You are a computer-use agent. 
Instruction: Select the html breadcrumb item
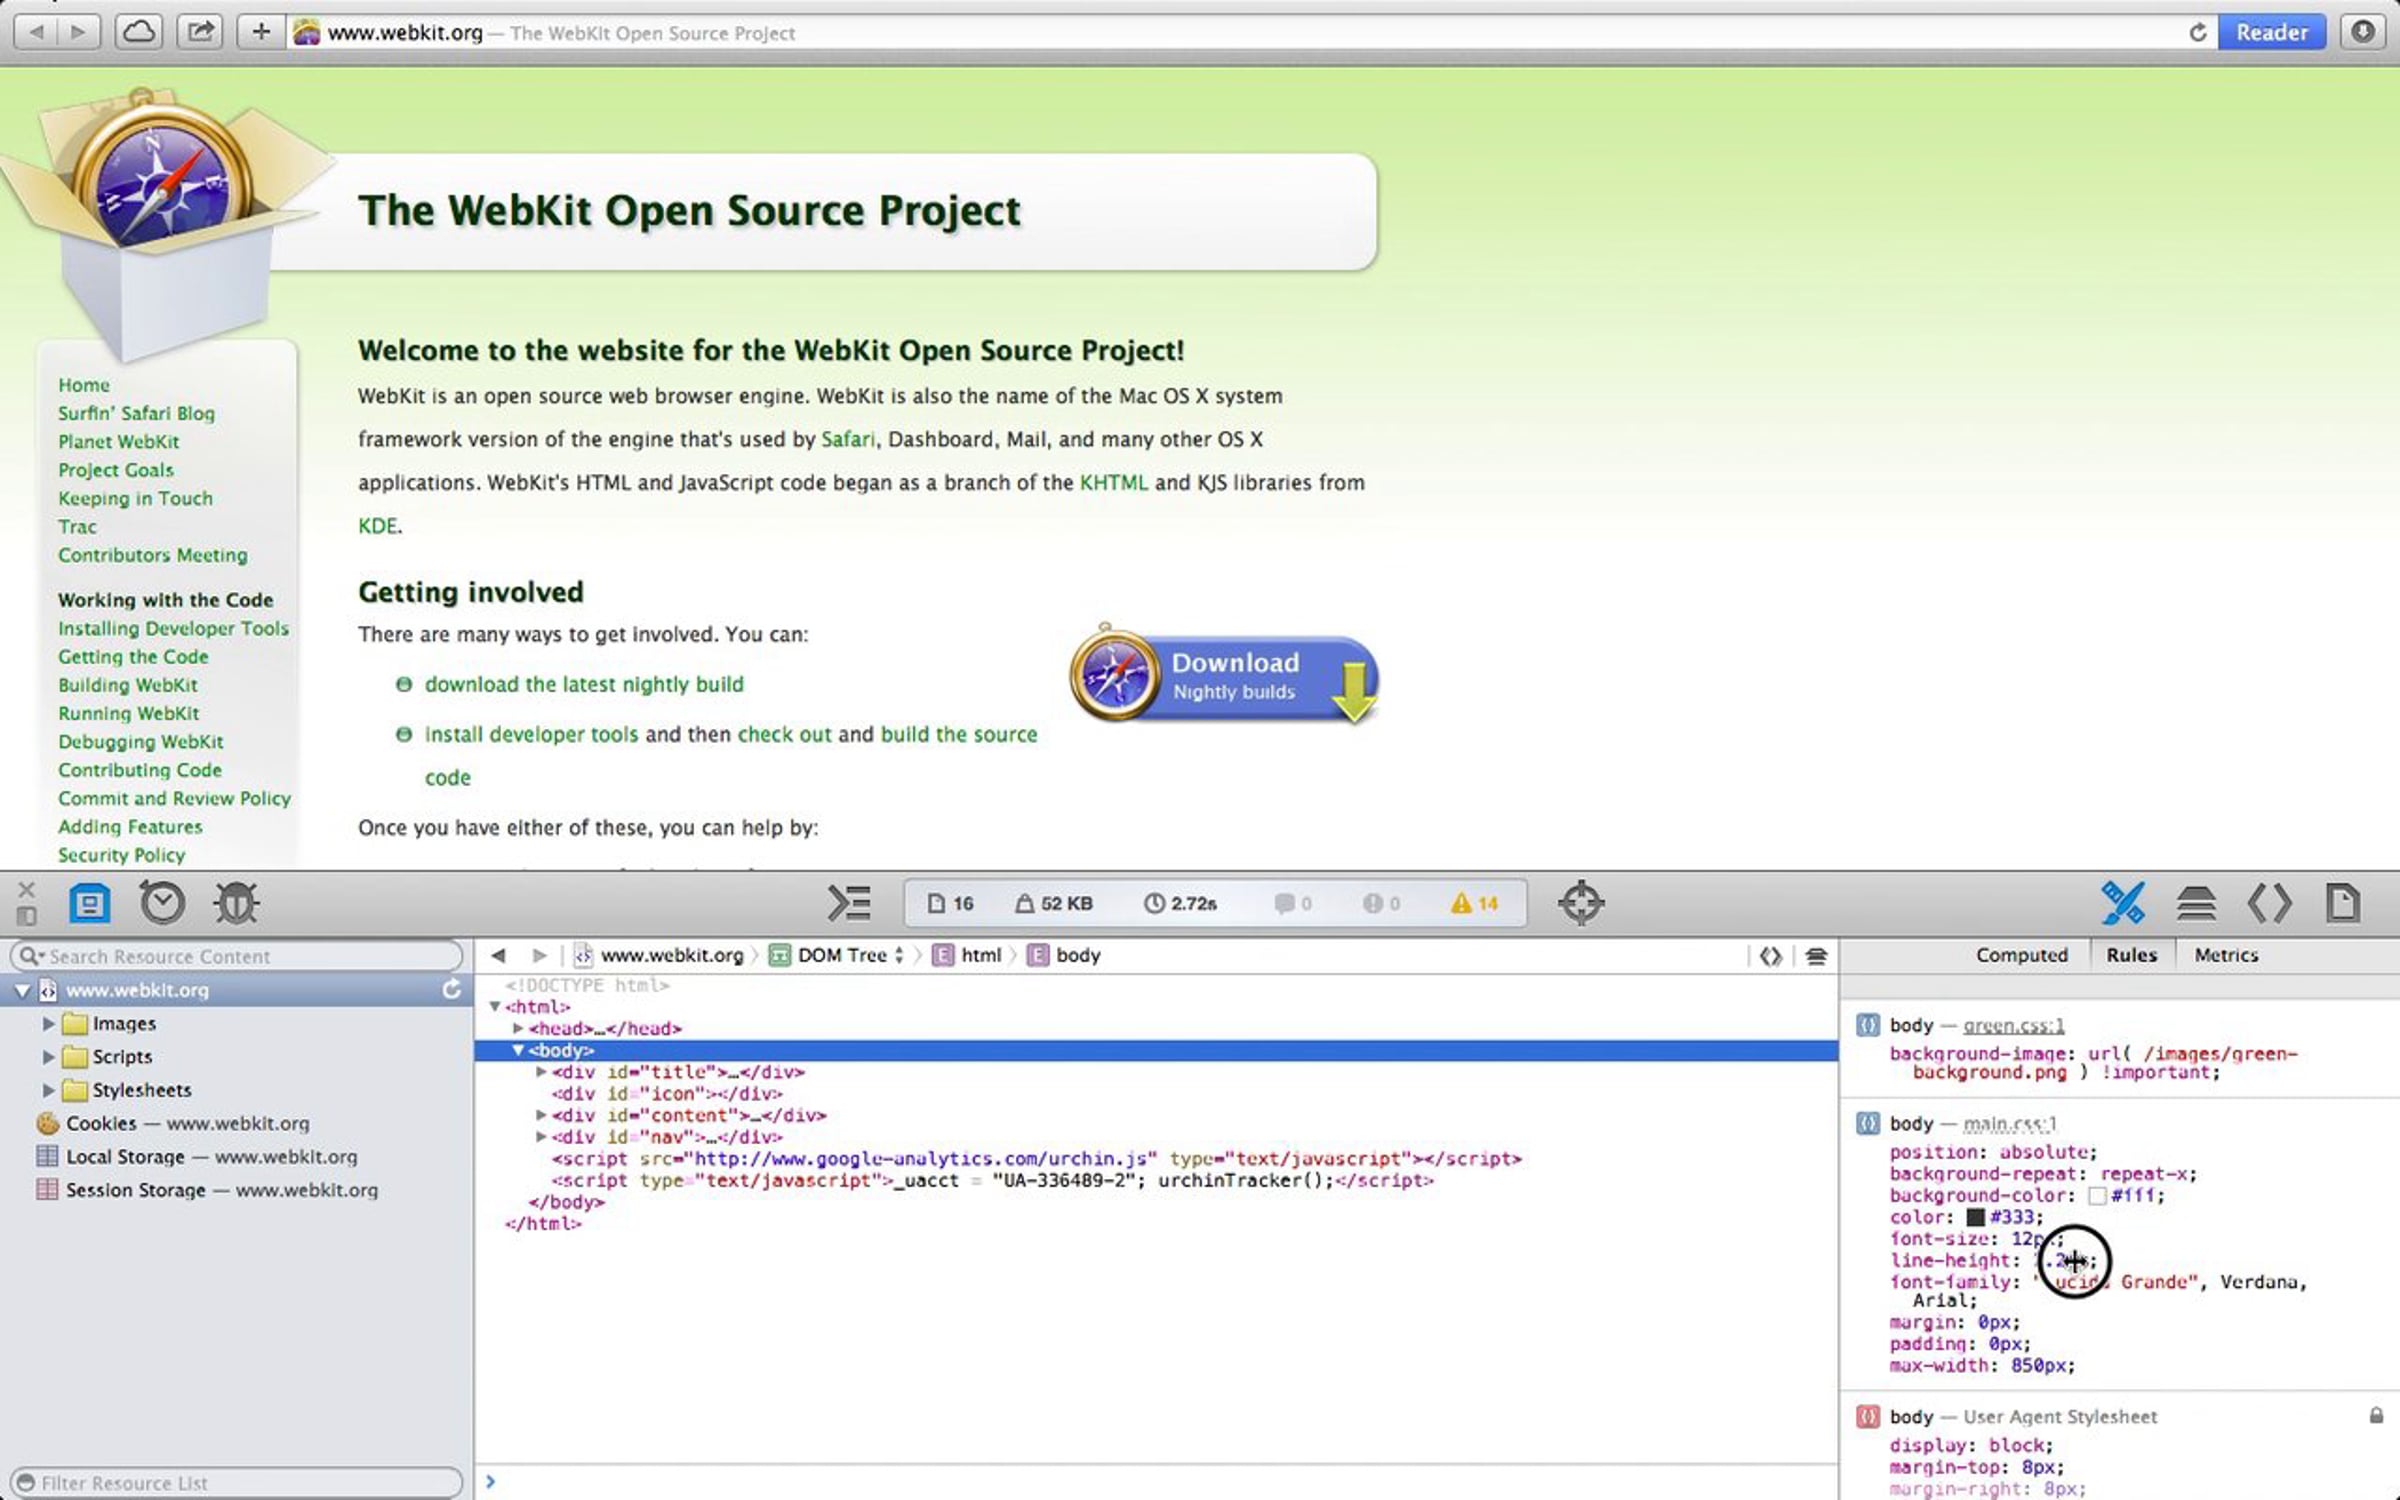pos(967,955)
